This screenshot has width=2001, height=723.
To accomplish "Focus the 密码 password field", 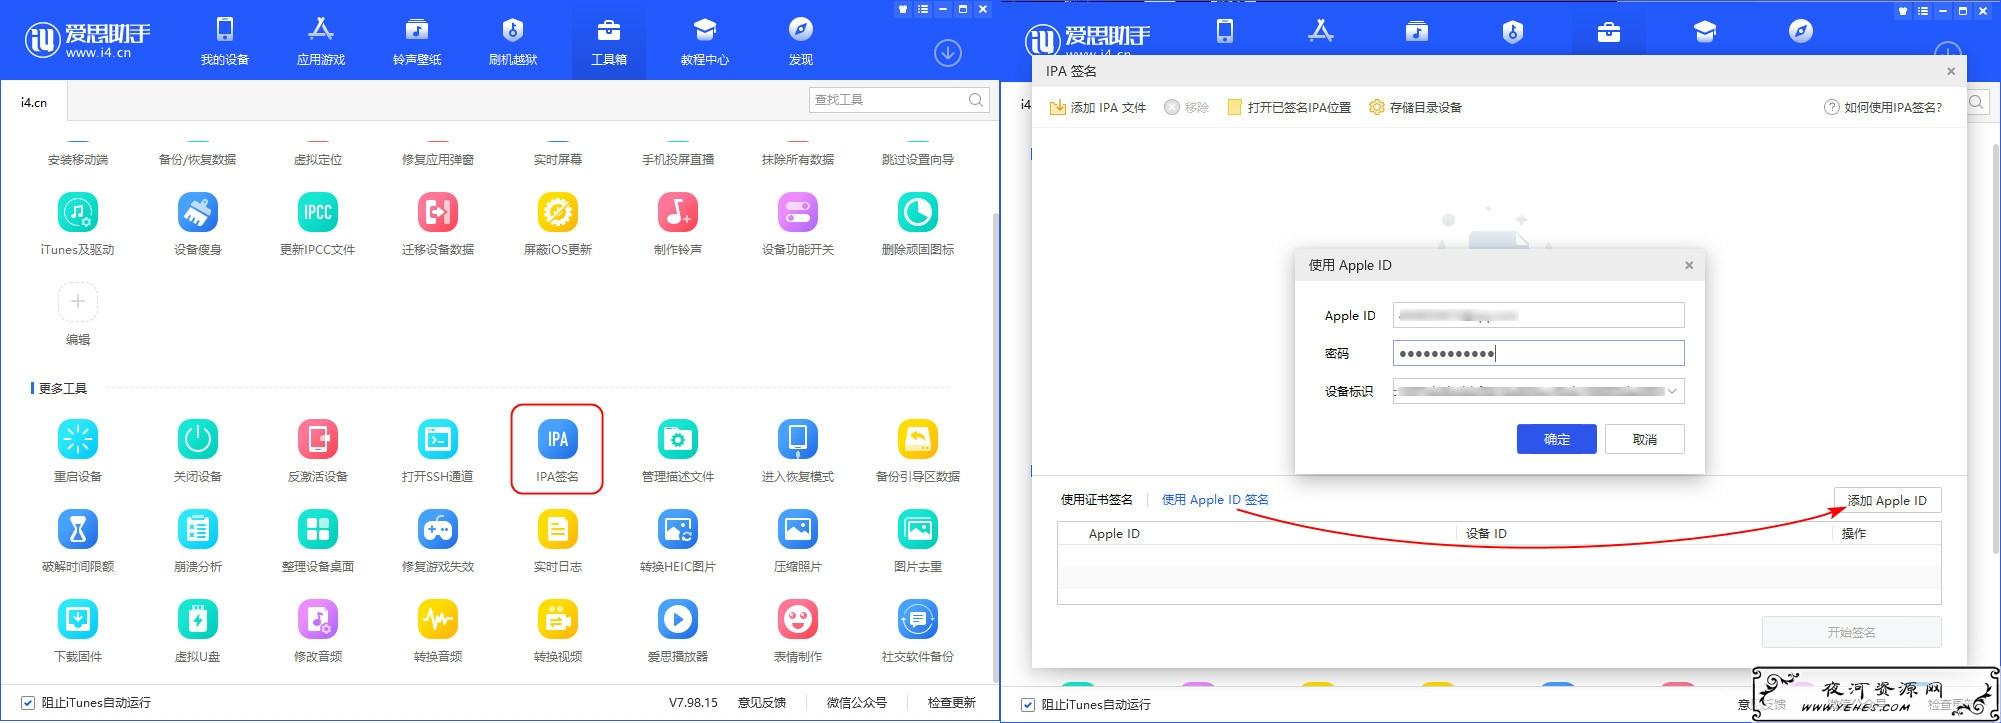I will click(1539, 353).
